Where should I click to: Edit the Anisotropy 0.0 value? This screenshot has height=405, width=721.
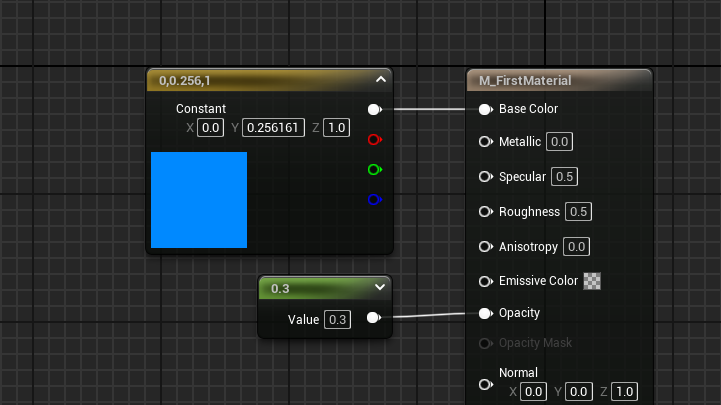(576, 246)
